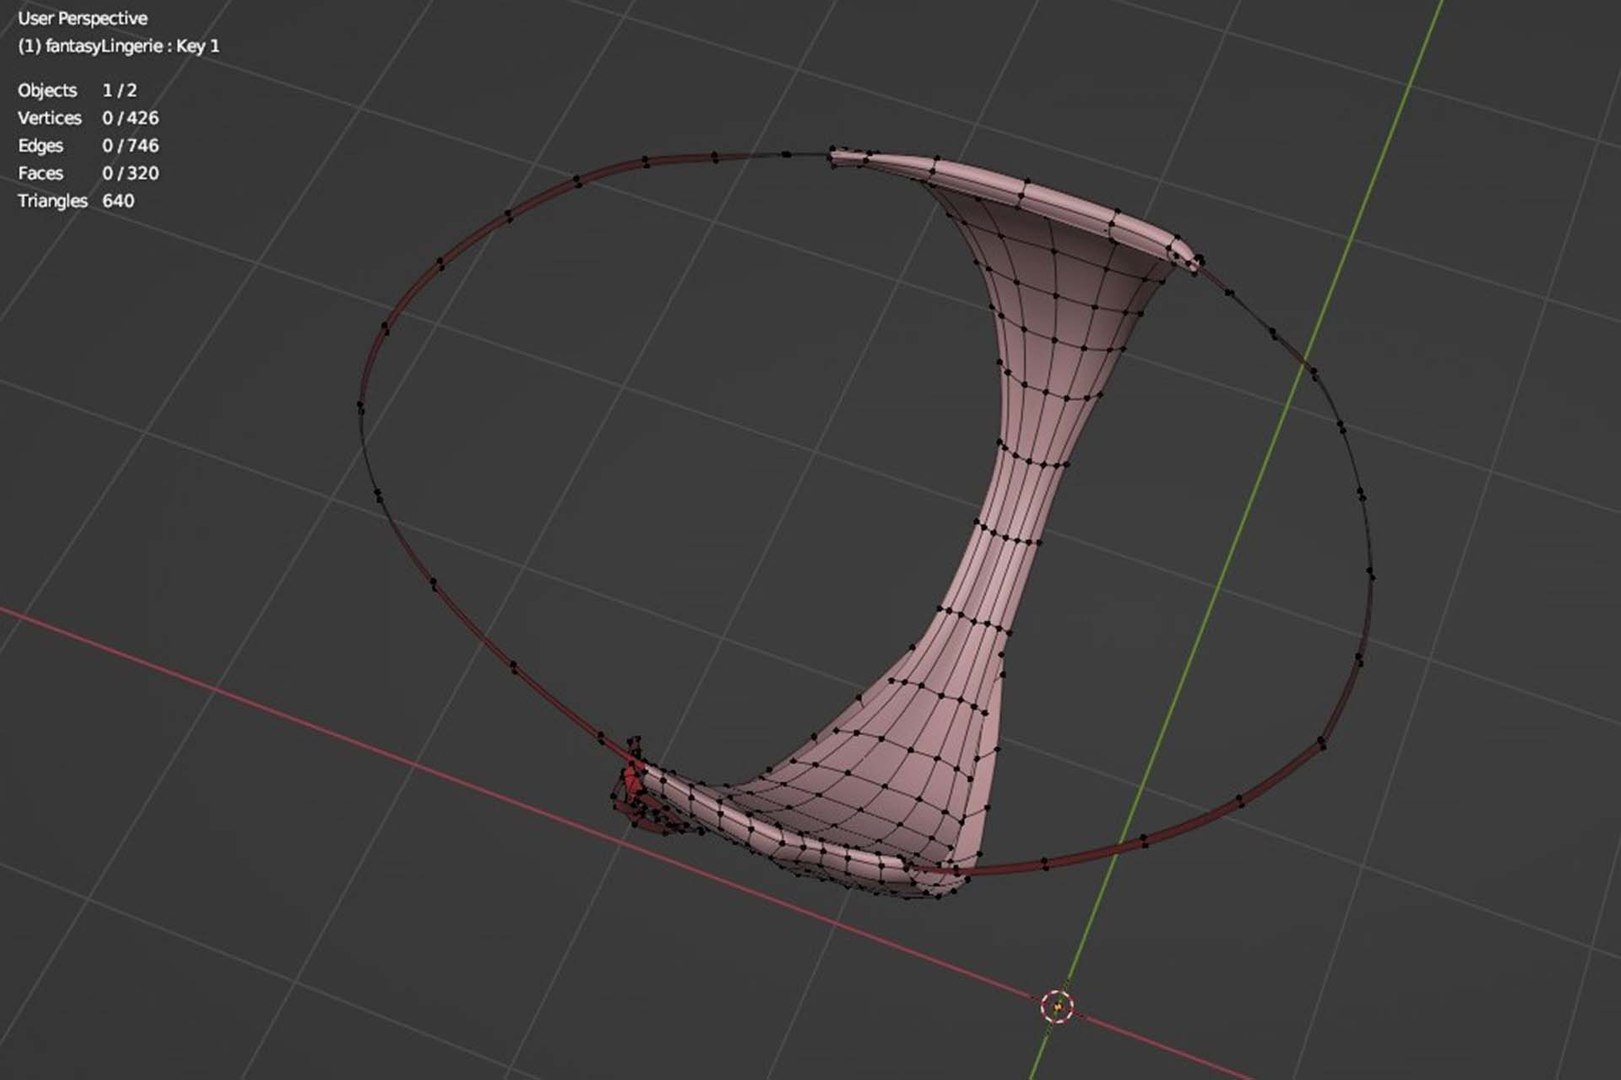This screenshot has width=1621, height=1080.
Task: Select the "Vertices 0 / 426" statistics line
Action: [88, 118]
